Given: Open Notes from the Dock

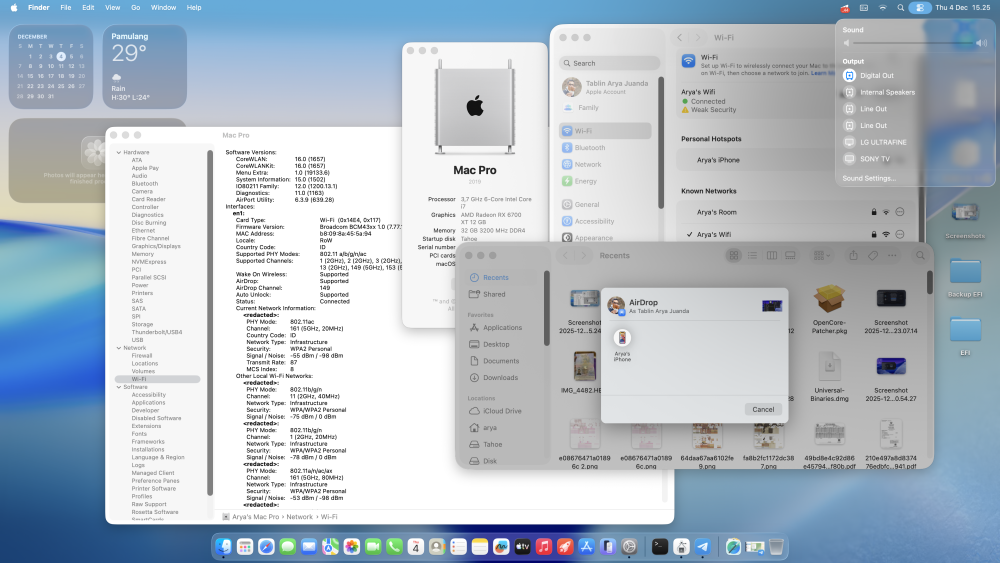Looking at the screenshot, I should [x=480, y=546].
